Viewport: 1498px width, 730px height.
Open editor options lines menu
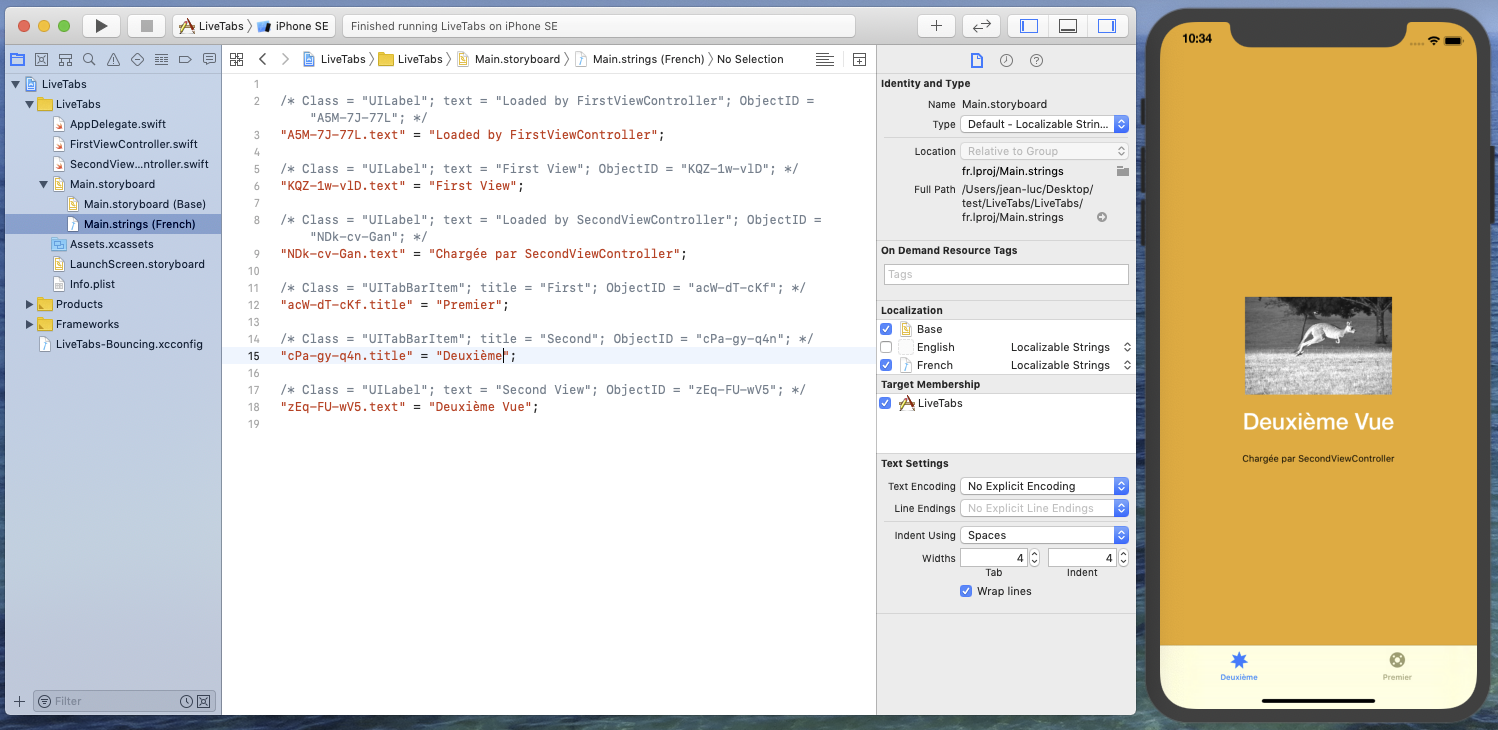pyautogui.click(x=824, y=59)
